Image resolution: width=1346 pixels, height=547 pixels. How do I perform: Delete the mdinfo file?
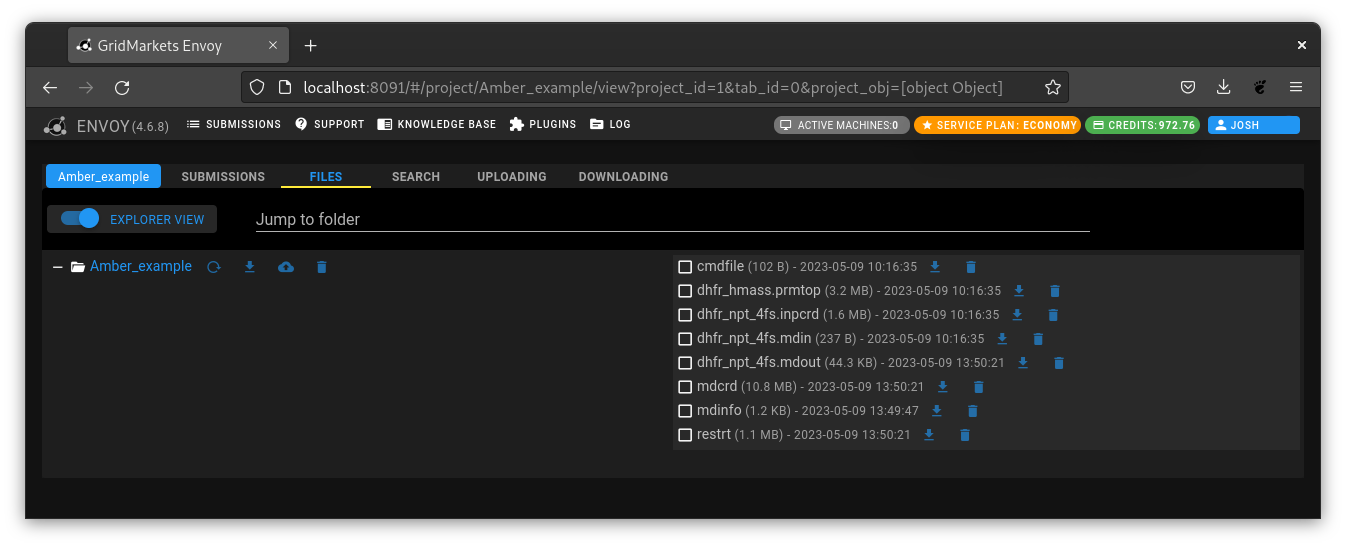tap(973, 411)
